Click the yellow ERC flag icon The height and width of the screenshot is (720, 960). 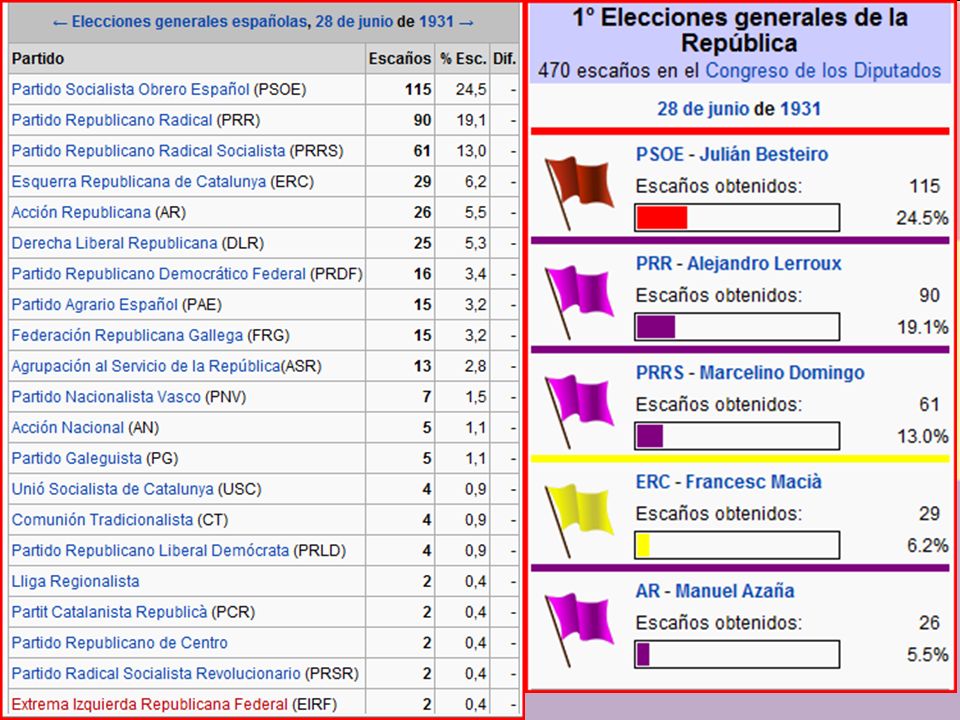pyautogui.click(x=579, y=520)
